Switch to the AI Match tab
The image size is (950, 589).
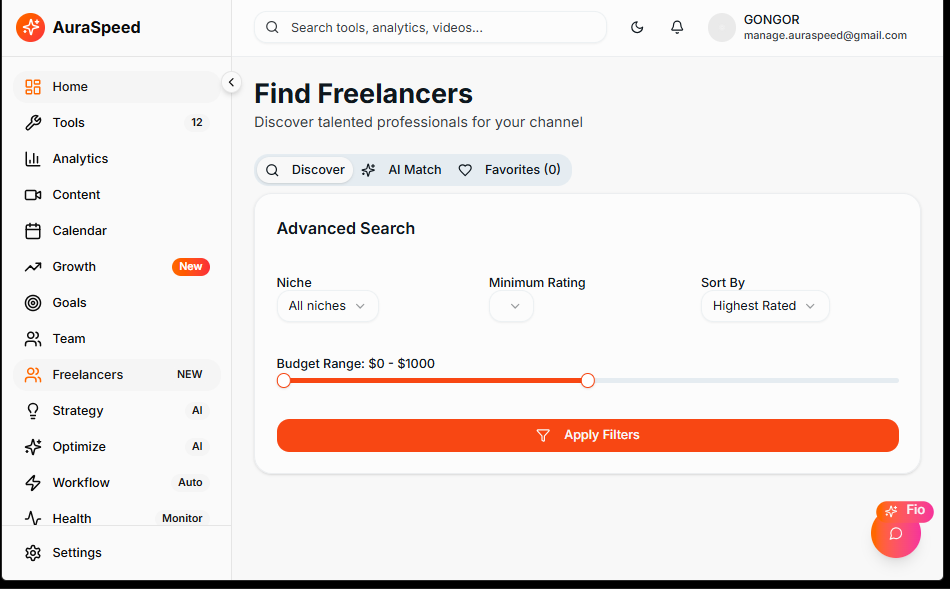pos(402,170)
